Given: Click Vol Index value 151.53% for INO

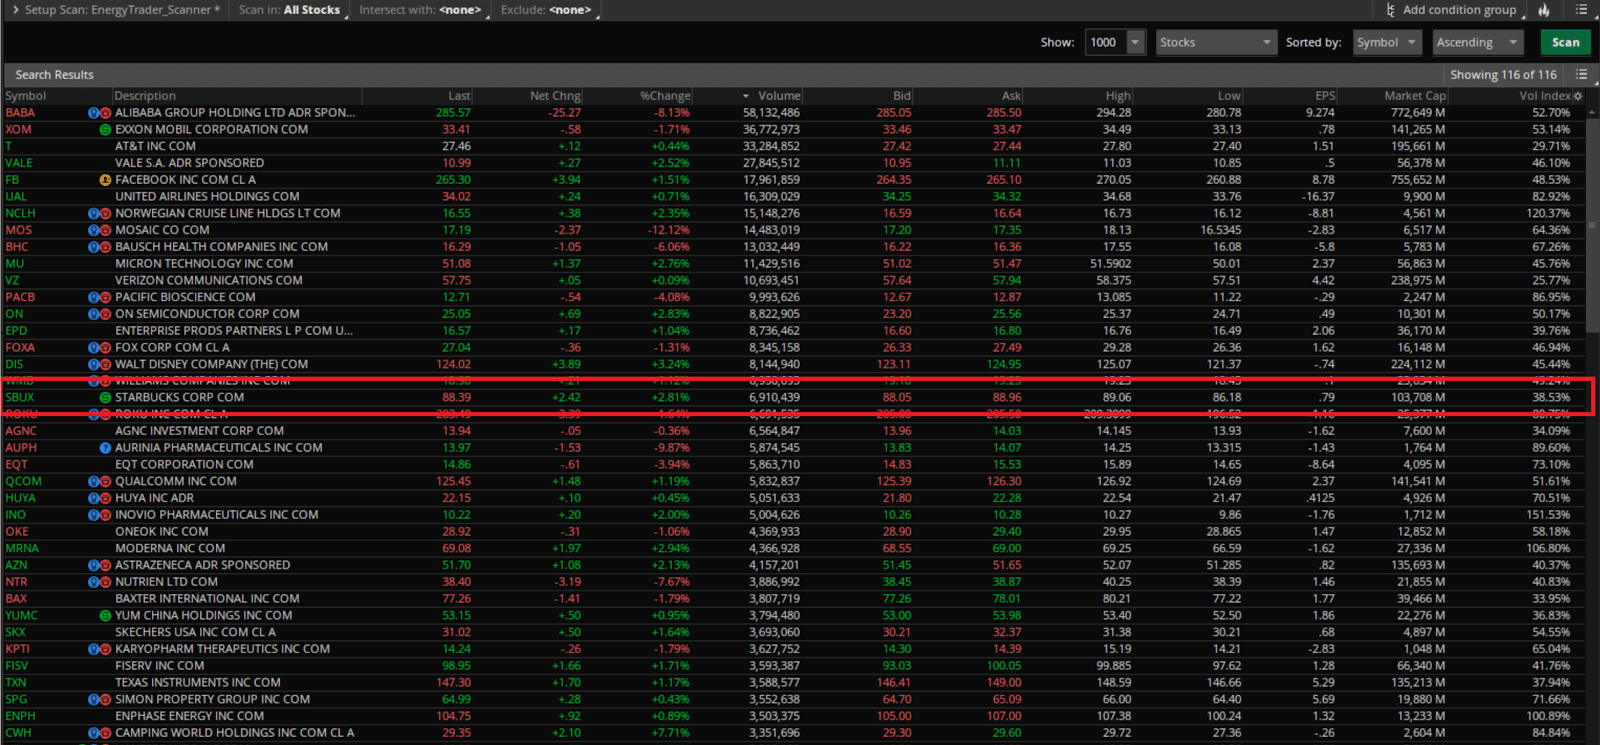Looking at the screenshot, I should pyautogui.click(x=1548, y=515).
